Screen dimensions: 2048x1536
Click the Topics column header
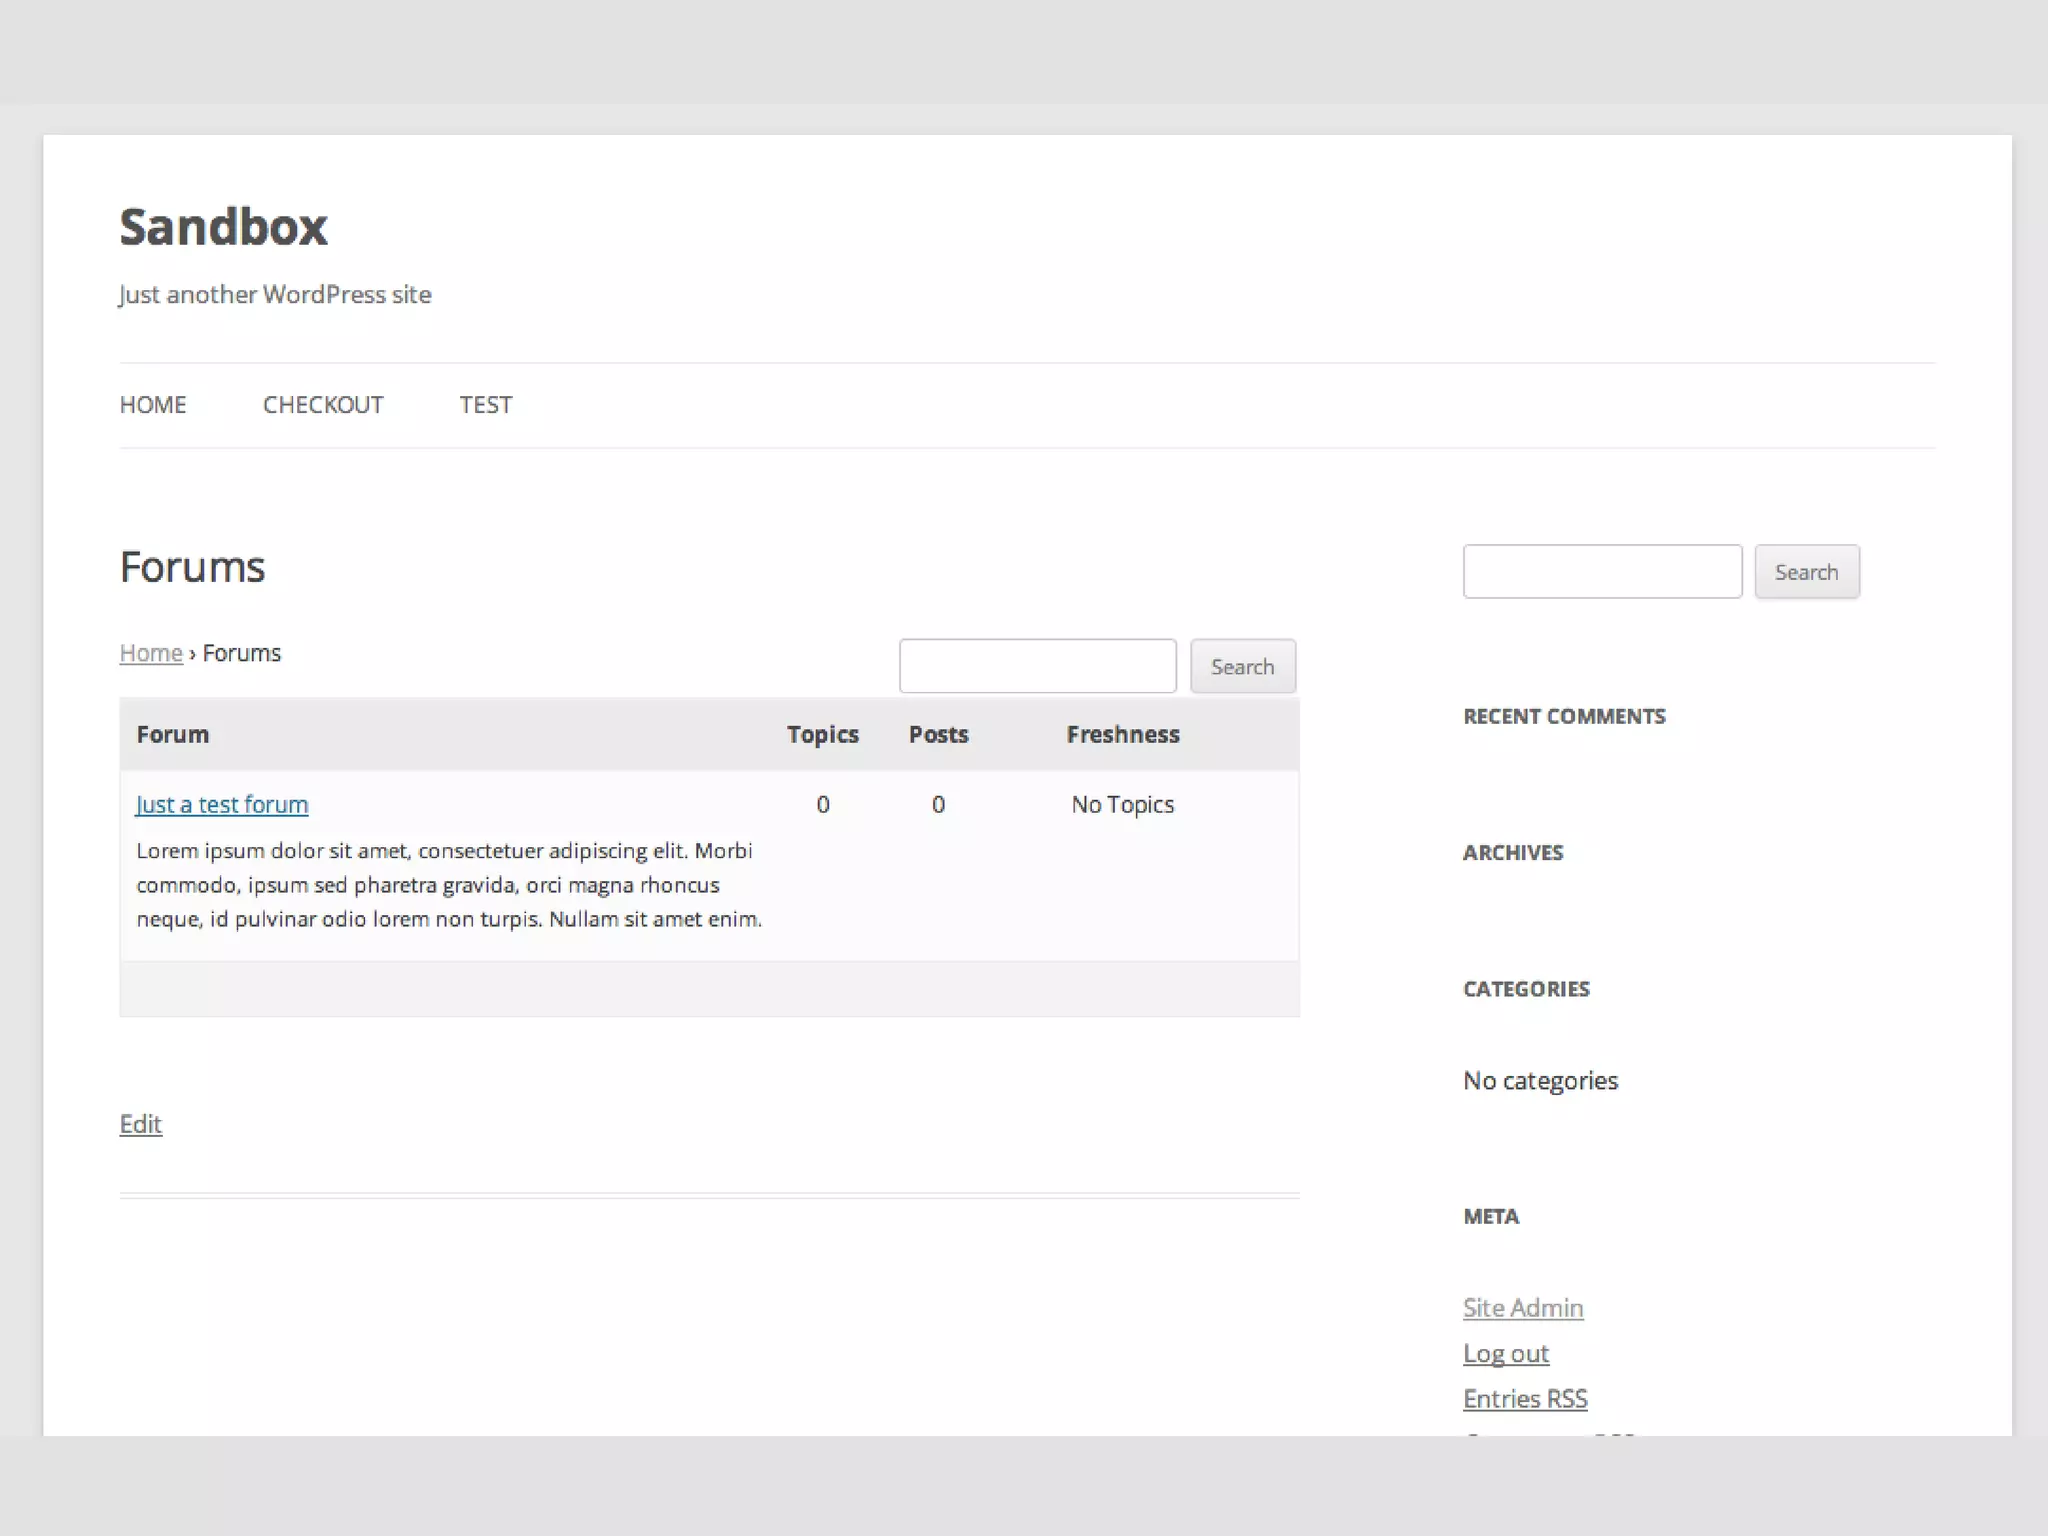click(822, 735)
